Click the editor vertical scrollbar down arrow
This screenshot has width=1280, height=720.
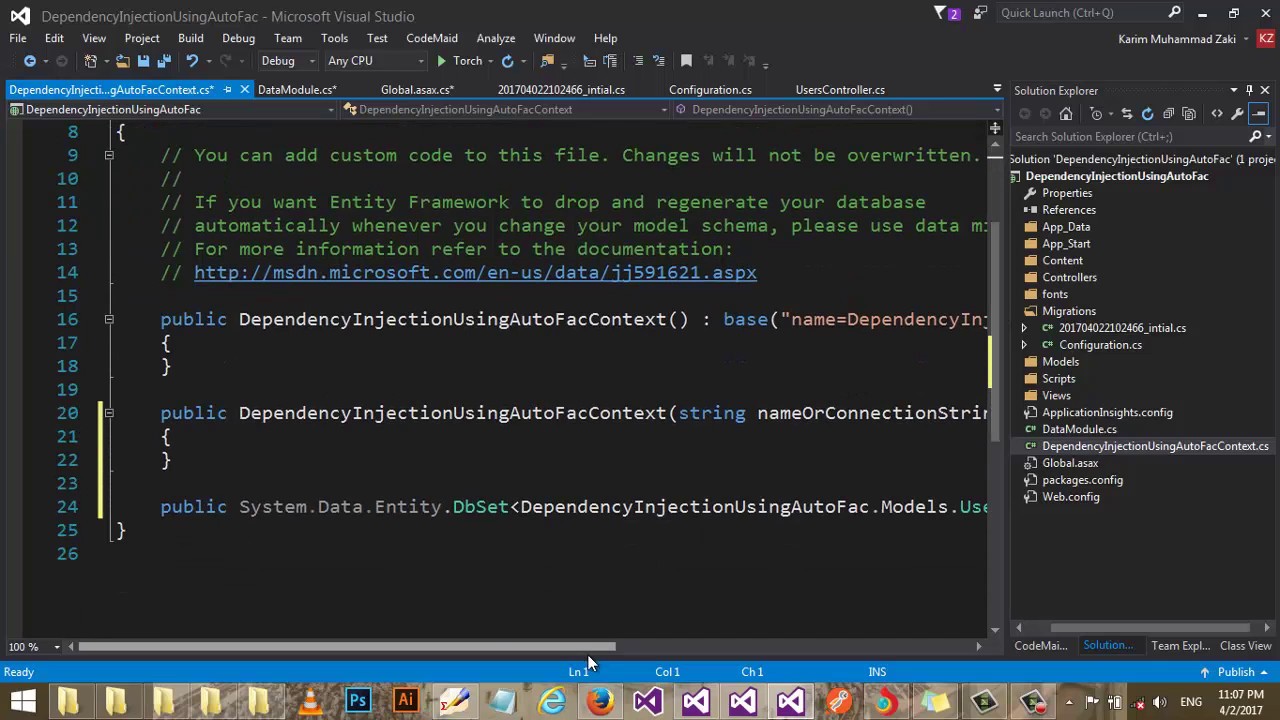coord(995,629)
